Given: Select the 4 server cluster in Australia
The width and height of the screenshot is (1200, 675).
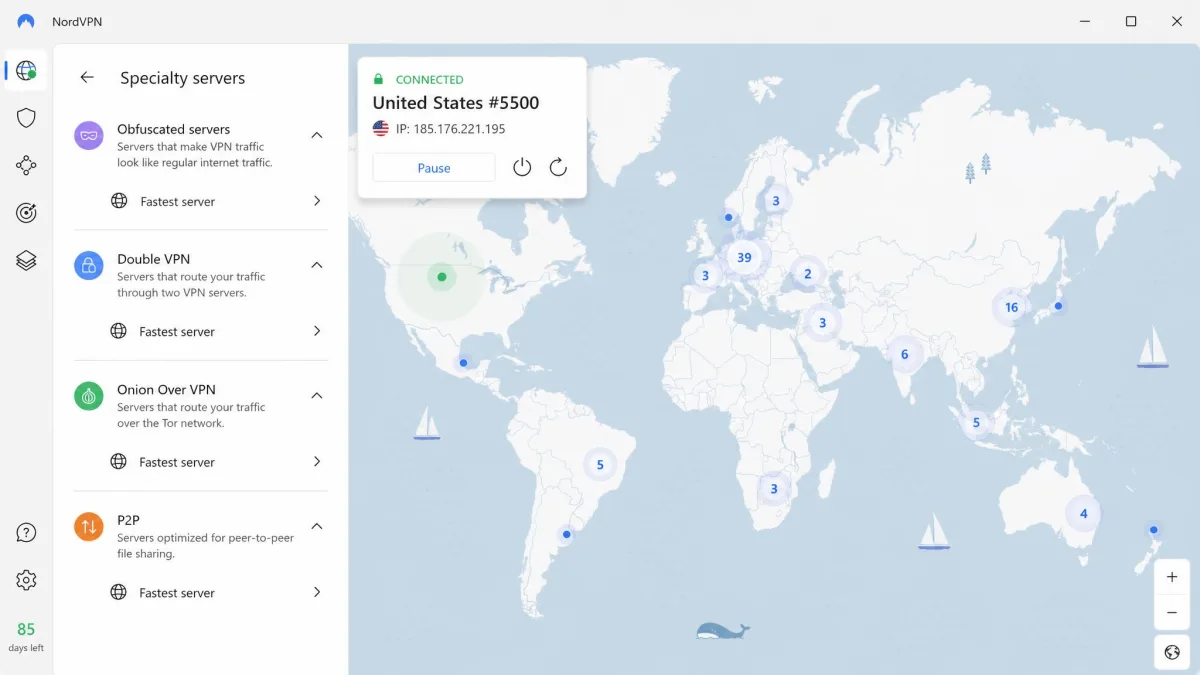Looking at the screenshot, I should click(1083, 514).
